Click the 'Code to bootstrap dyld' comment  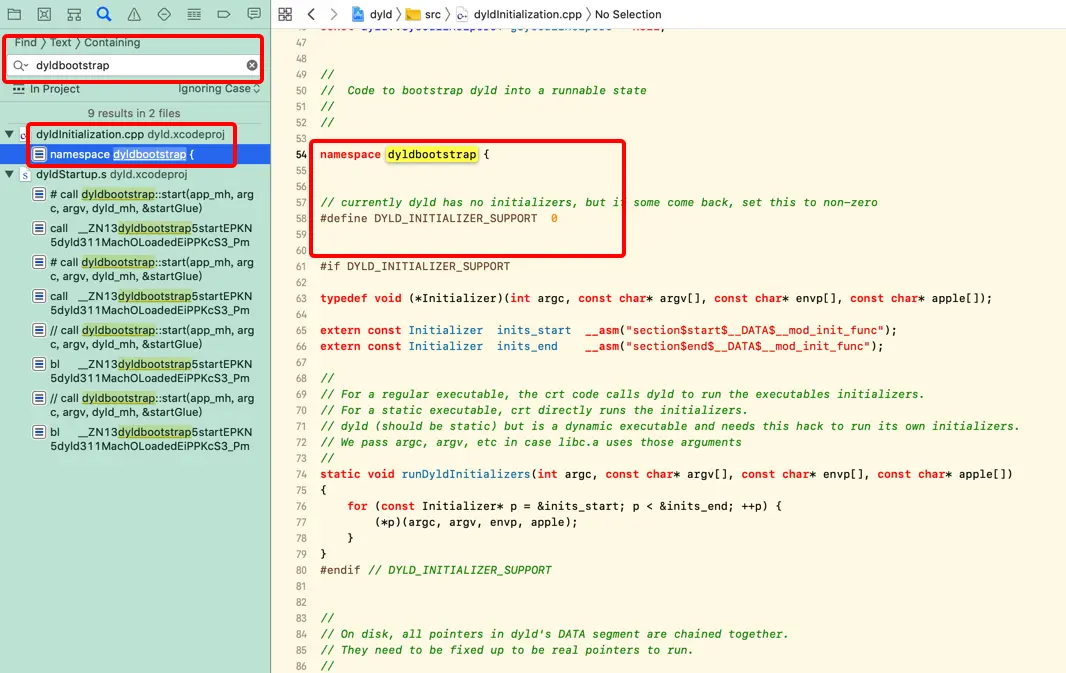click(x=483, y=90)
